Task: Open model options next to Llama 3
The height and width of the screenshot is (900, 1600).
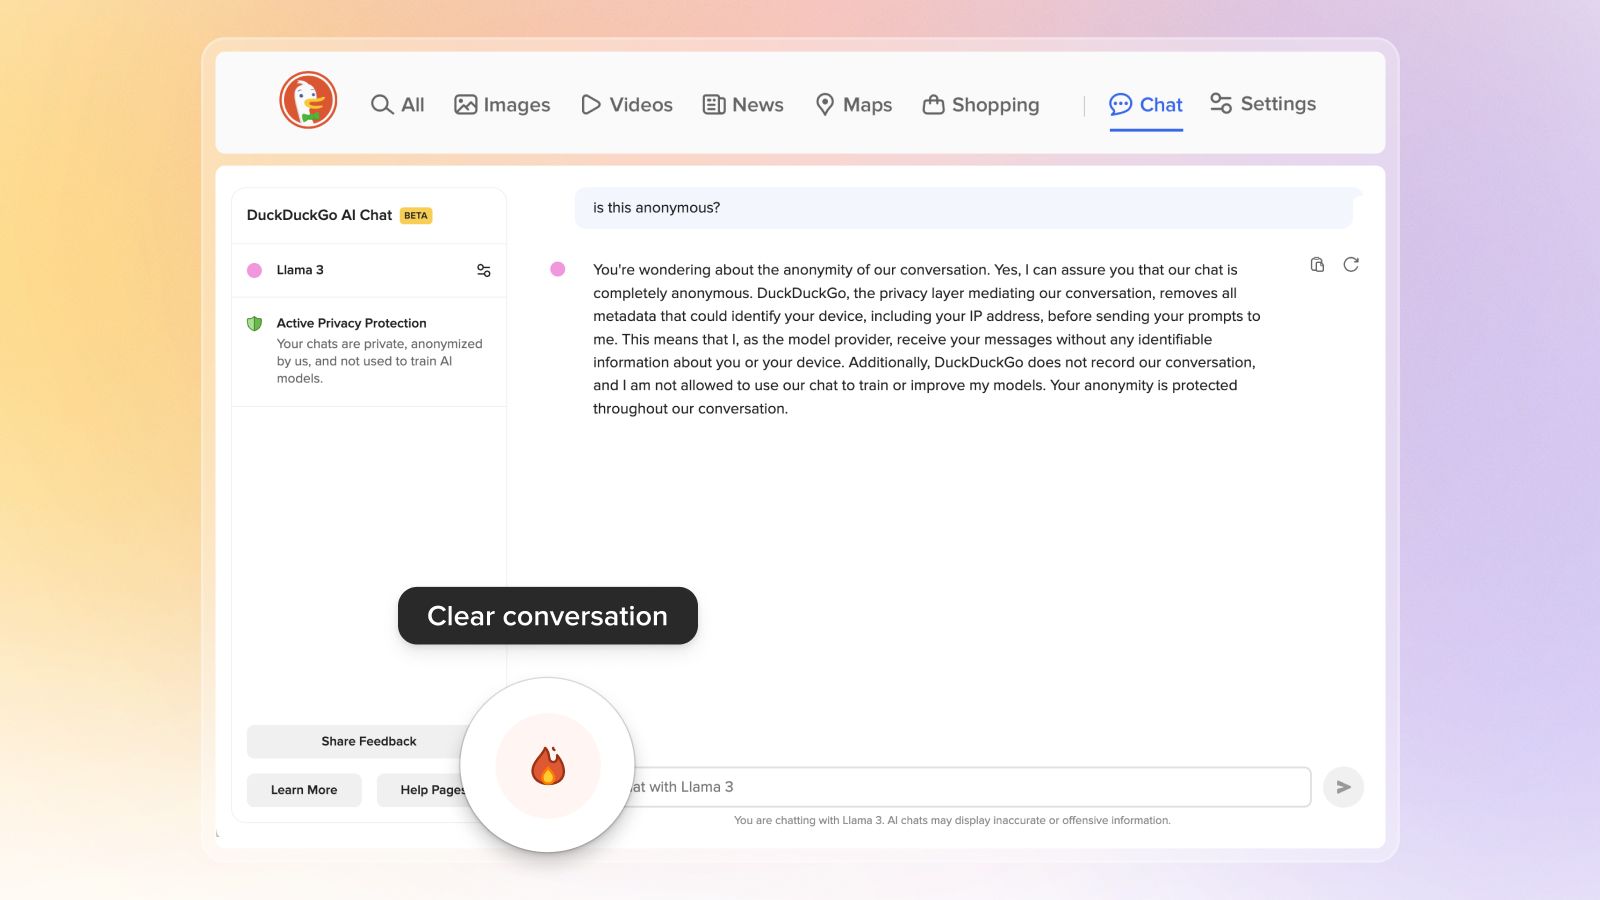Action: [x=483, y=269]
